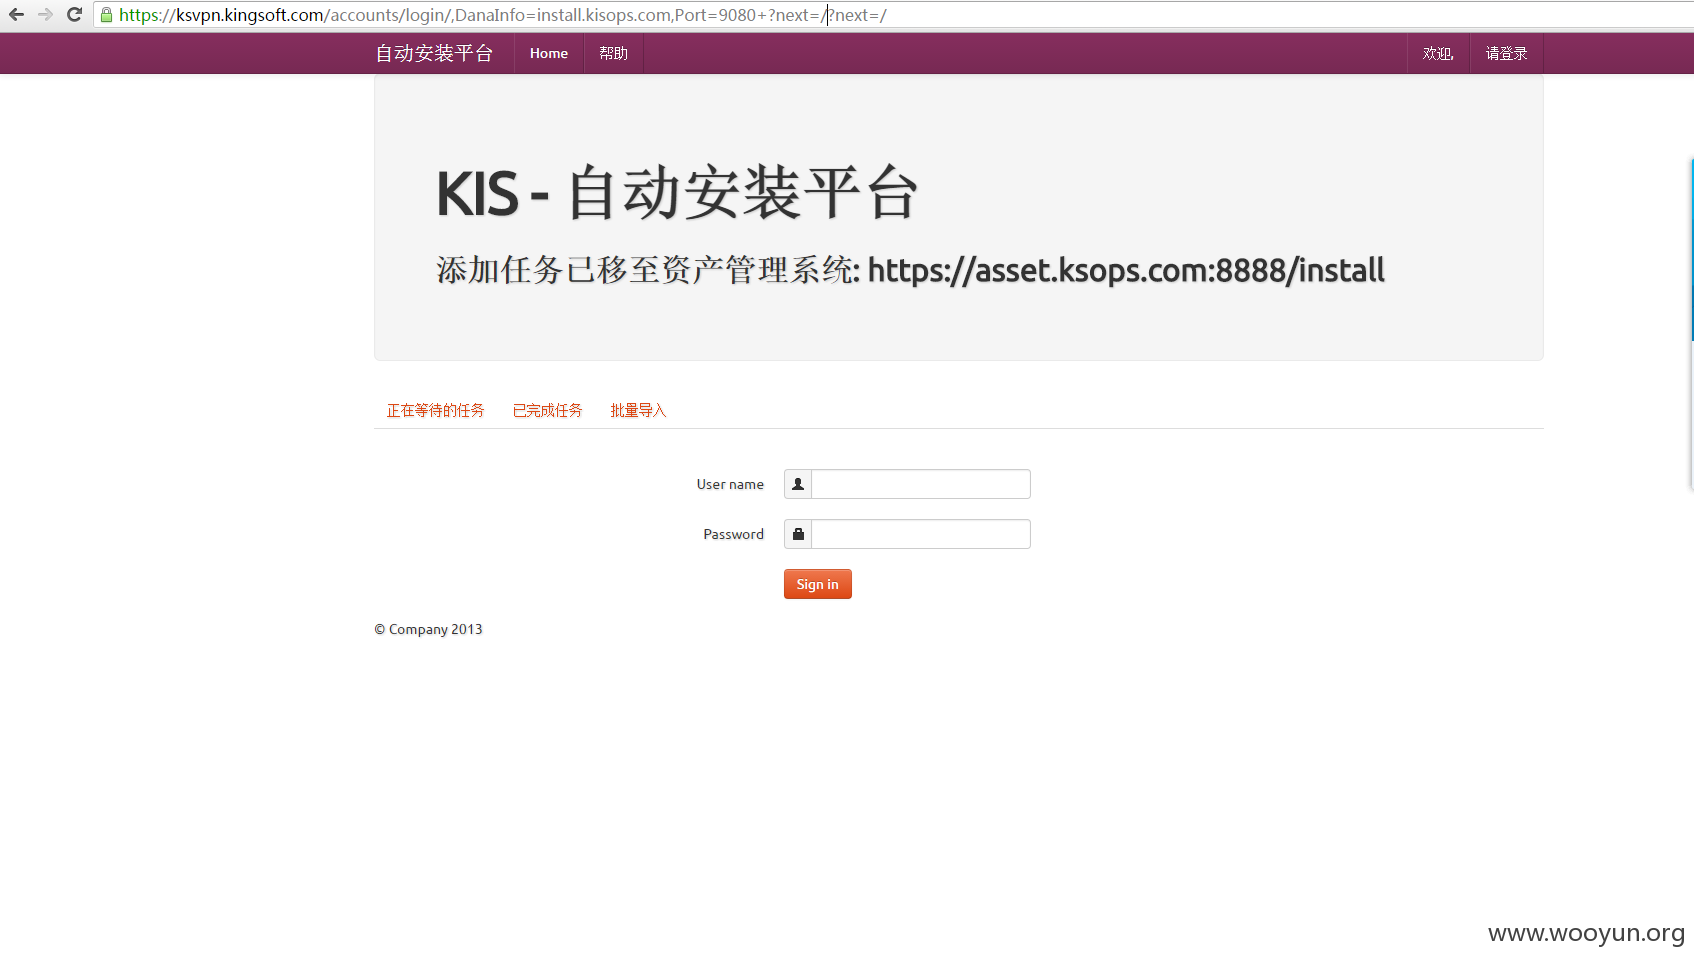This screenshot has height=962, width=1694.
Task: Click into the Password input field
Action: pyautogui.click(x=921, y=534)
